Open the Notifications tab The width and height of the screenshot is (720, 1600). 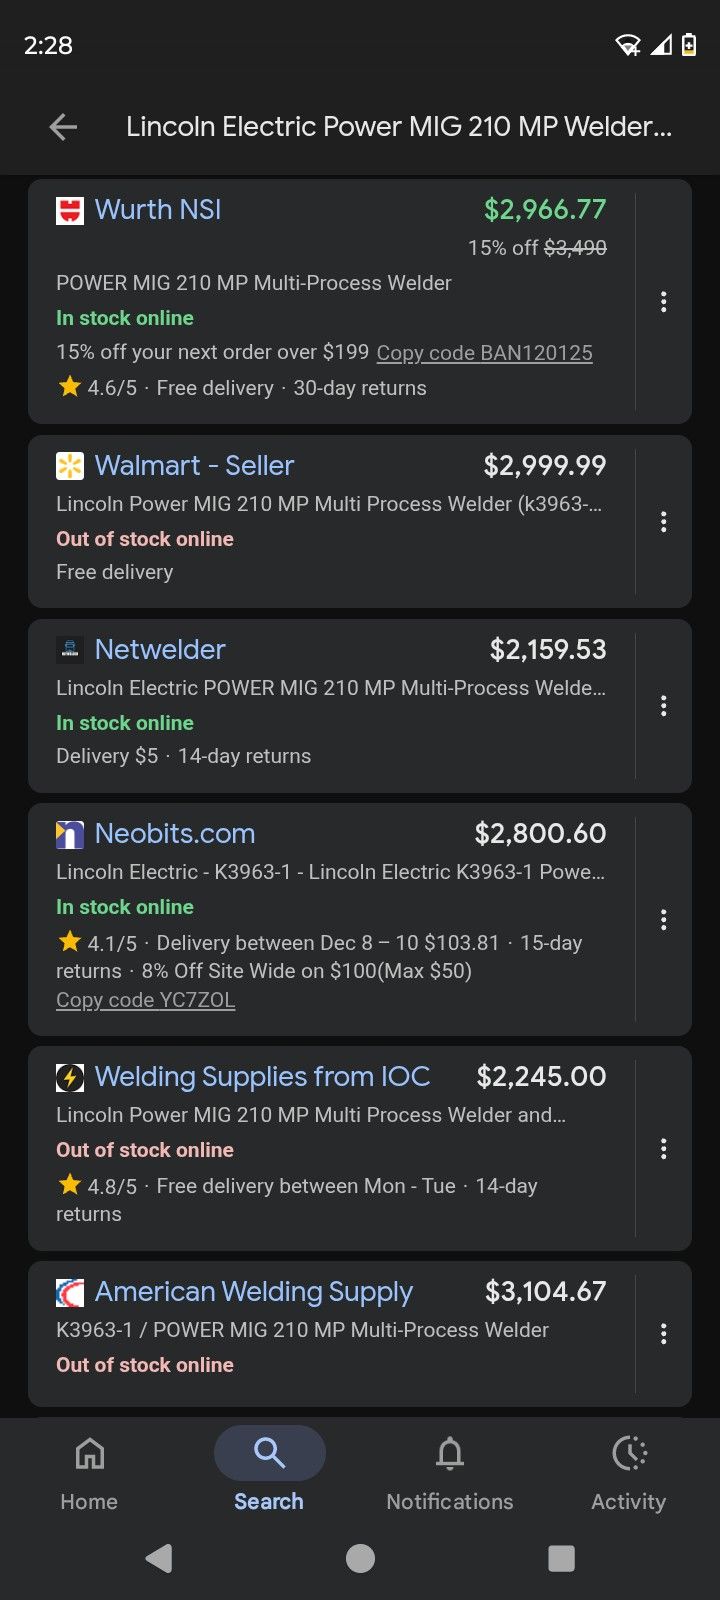coord(449,1471)
